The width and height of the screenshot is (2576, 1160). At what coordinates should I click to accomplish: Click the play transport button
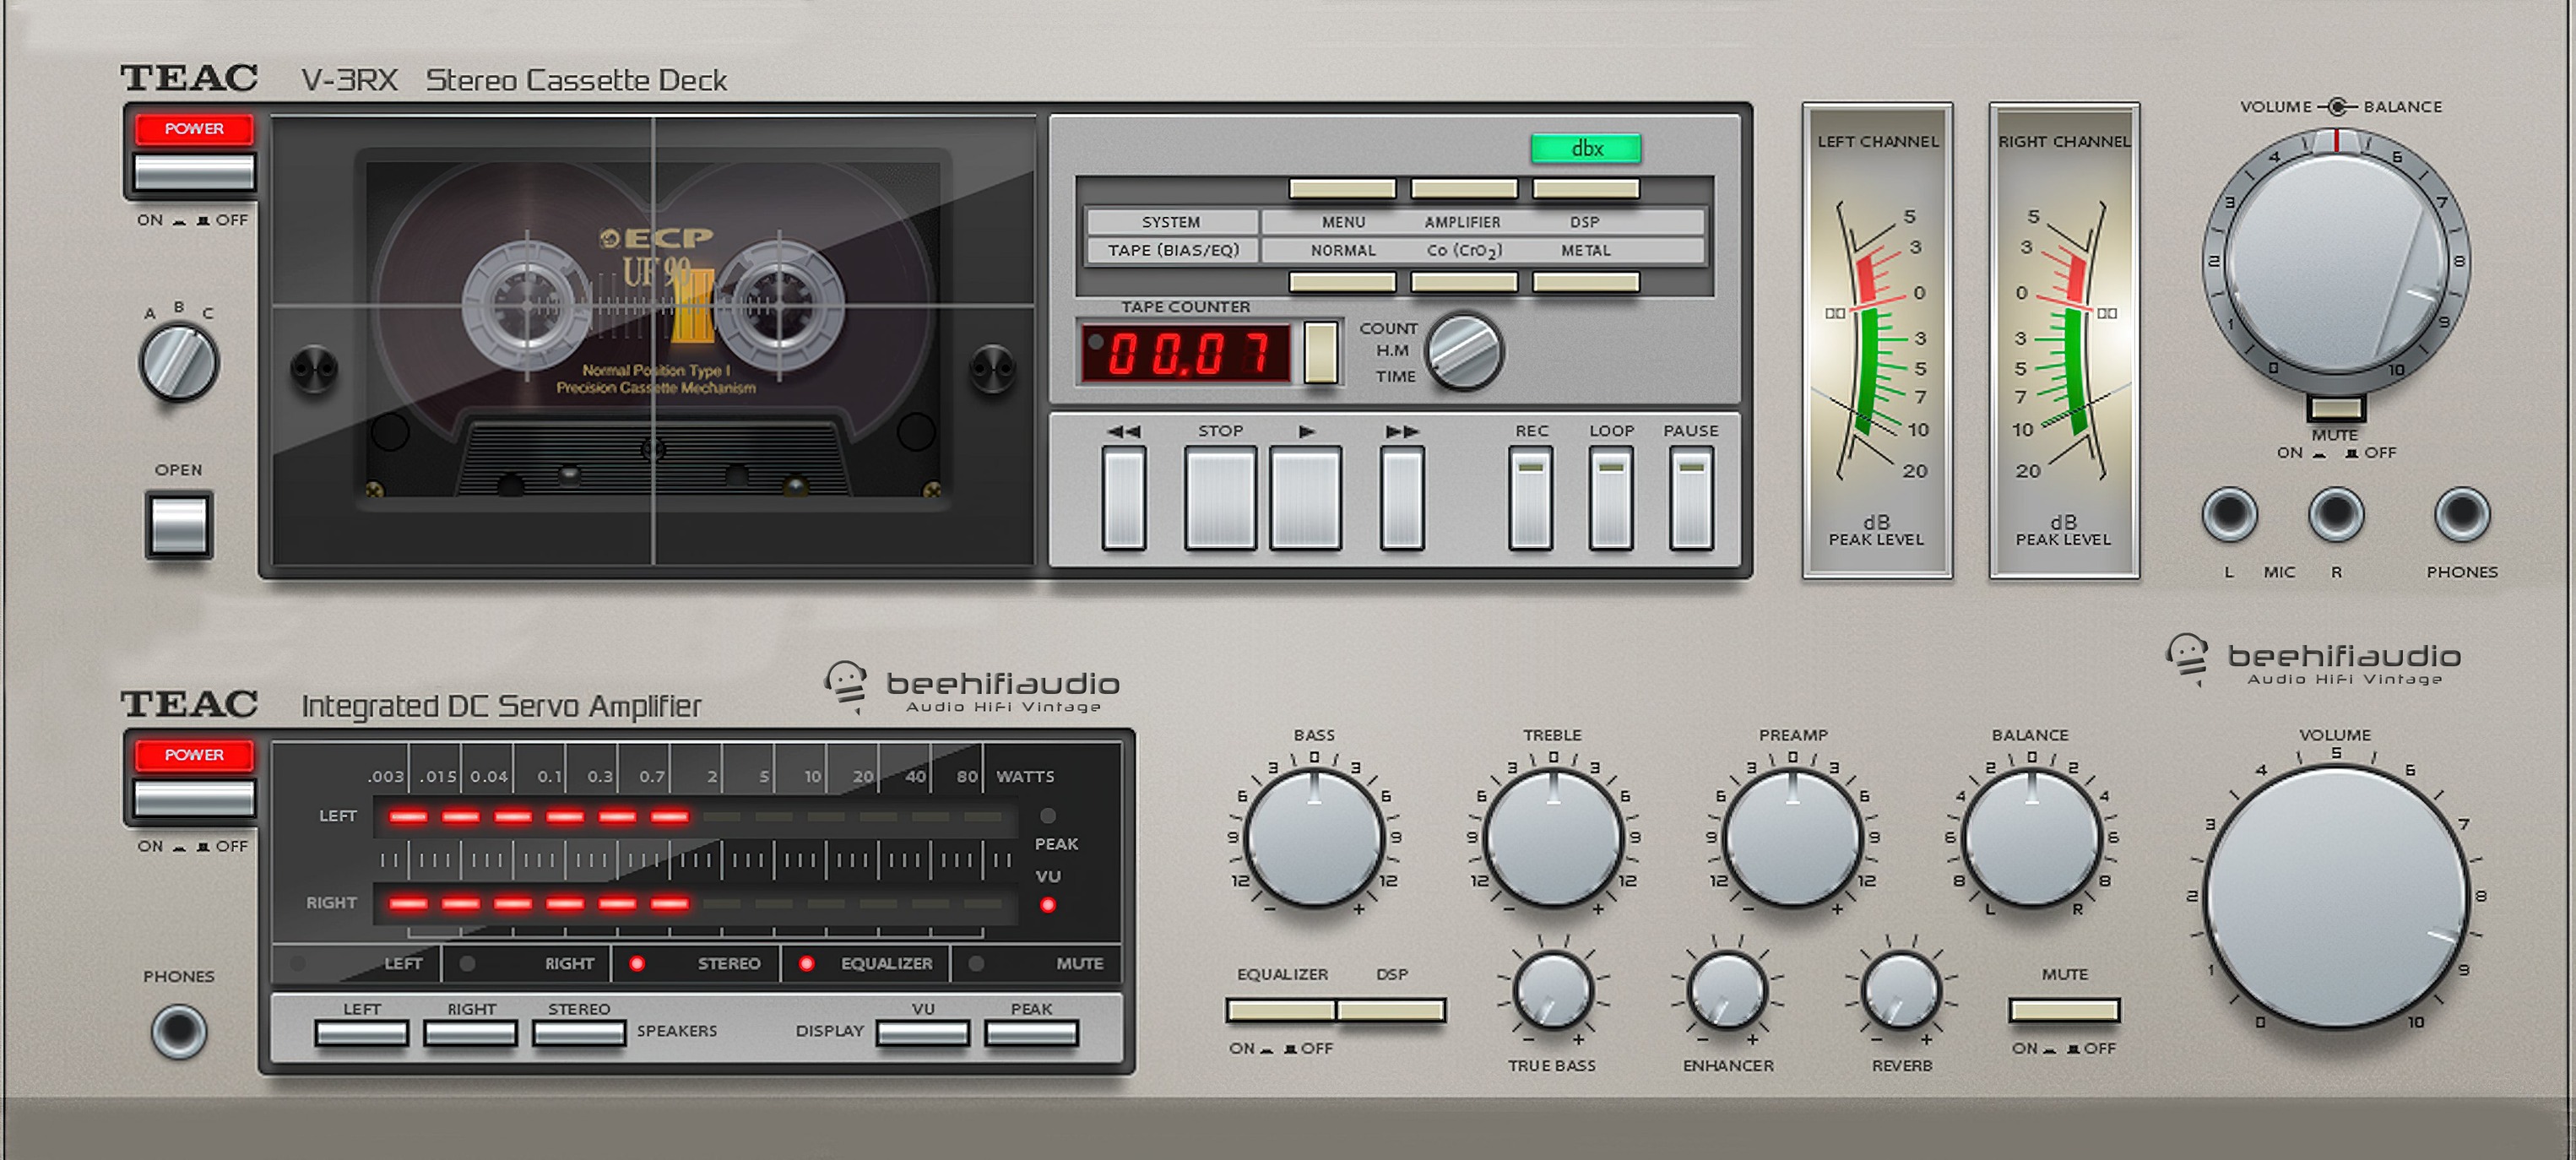tap(1305, 497)
